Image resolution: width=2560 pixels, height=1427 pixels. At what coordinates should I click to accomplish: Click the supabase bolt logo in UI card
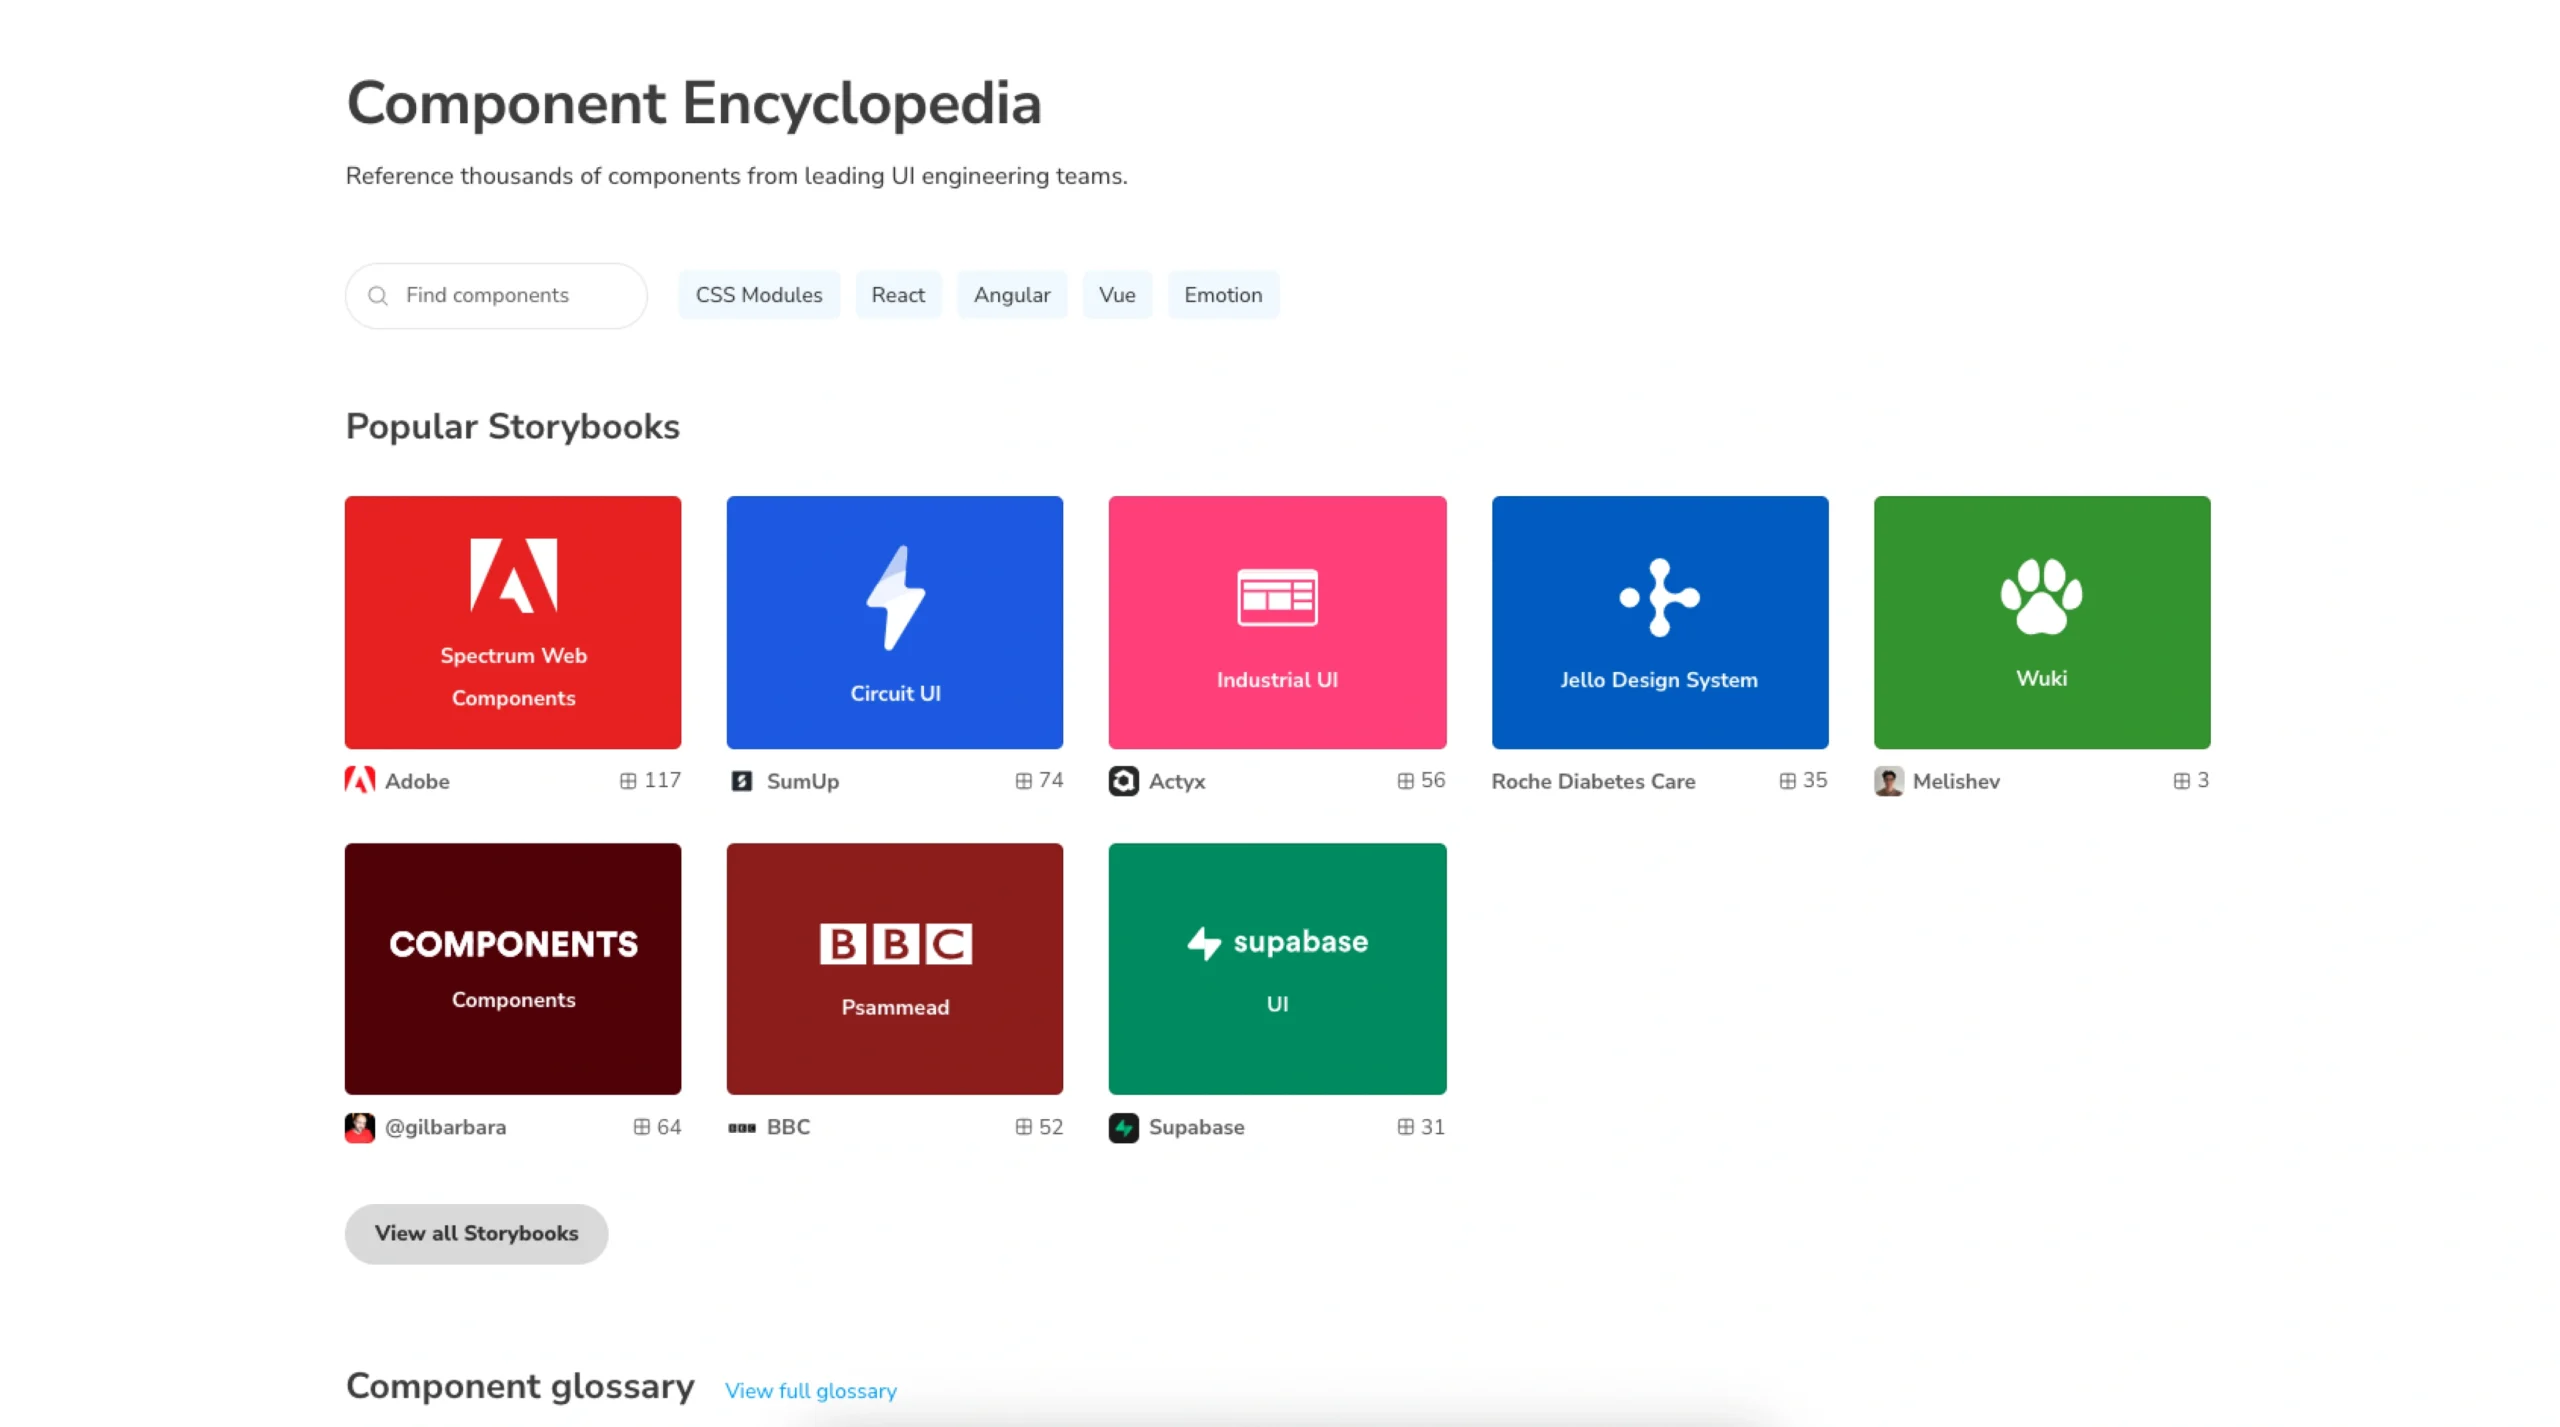click(1204, 942)
